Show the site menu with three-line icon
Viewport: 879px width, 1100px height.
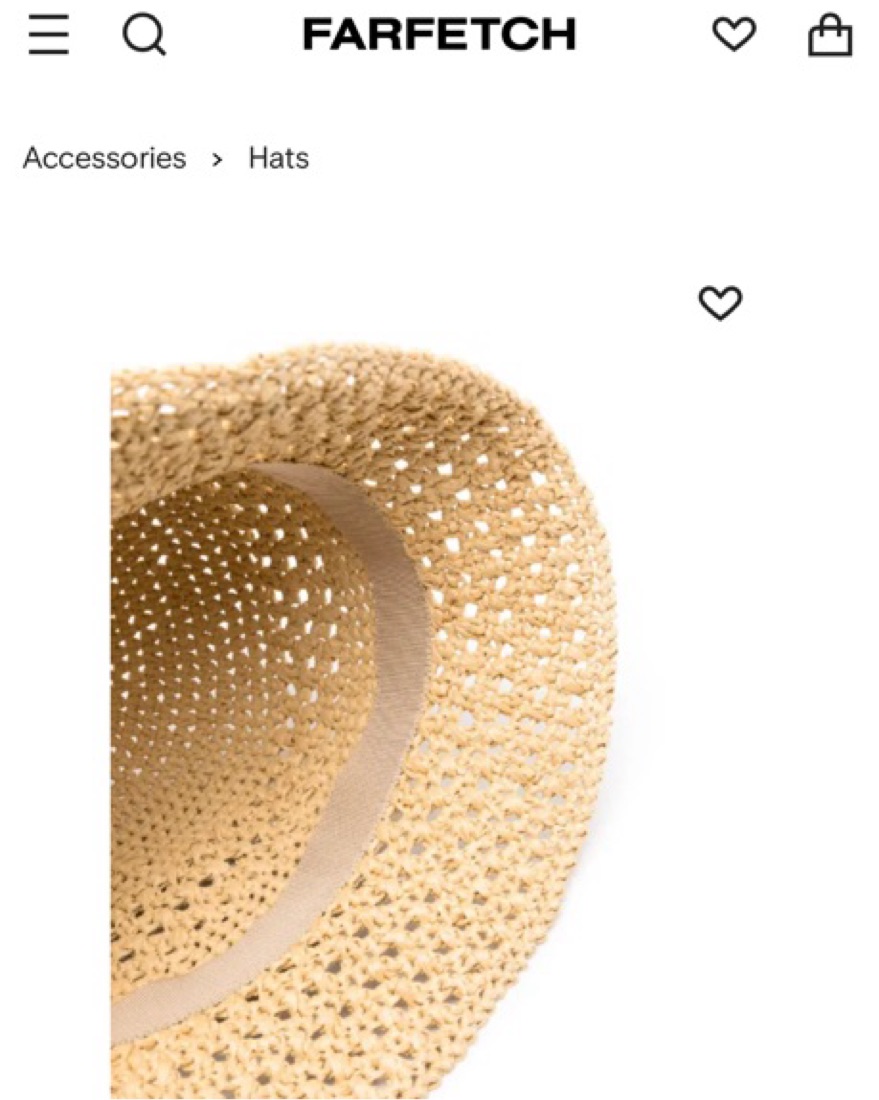click(x=48, y=34)
